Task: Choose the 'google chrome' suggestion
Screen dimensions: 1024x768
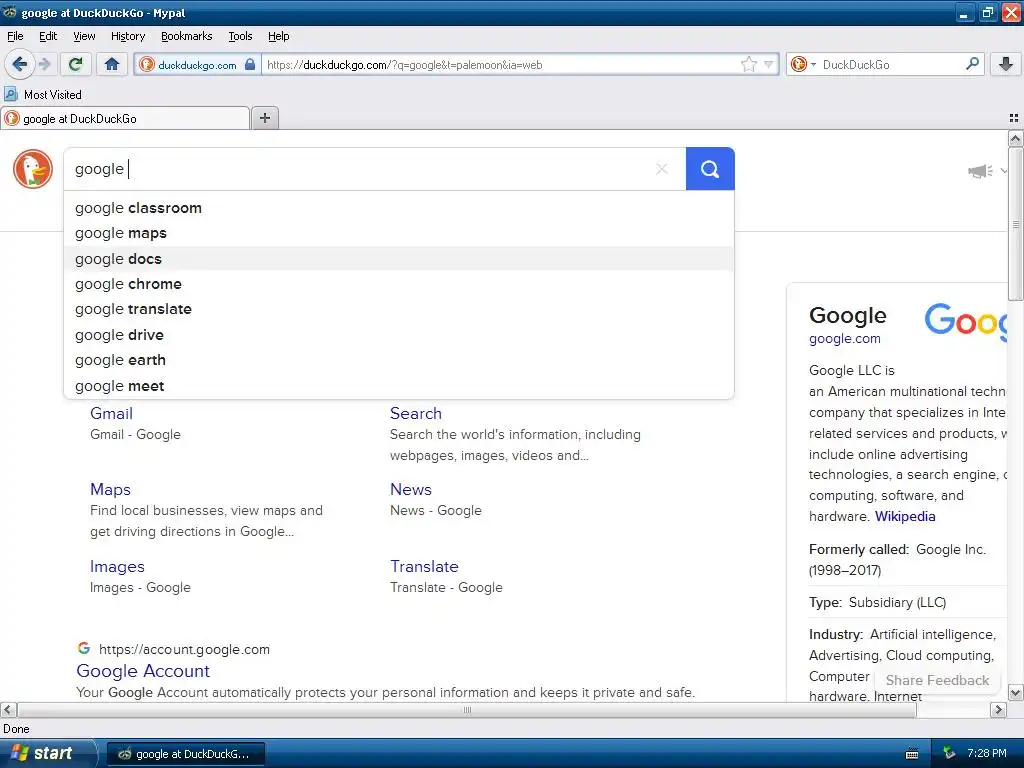Action: tap(398, 284)
